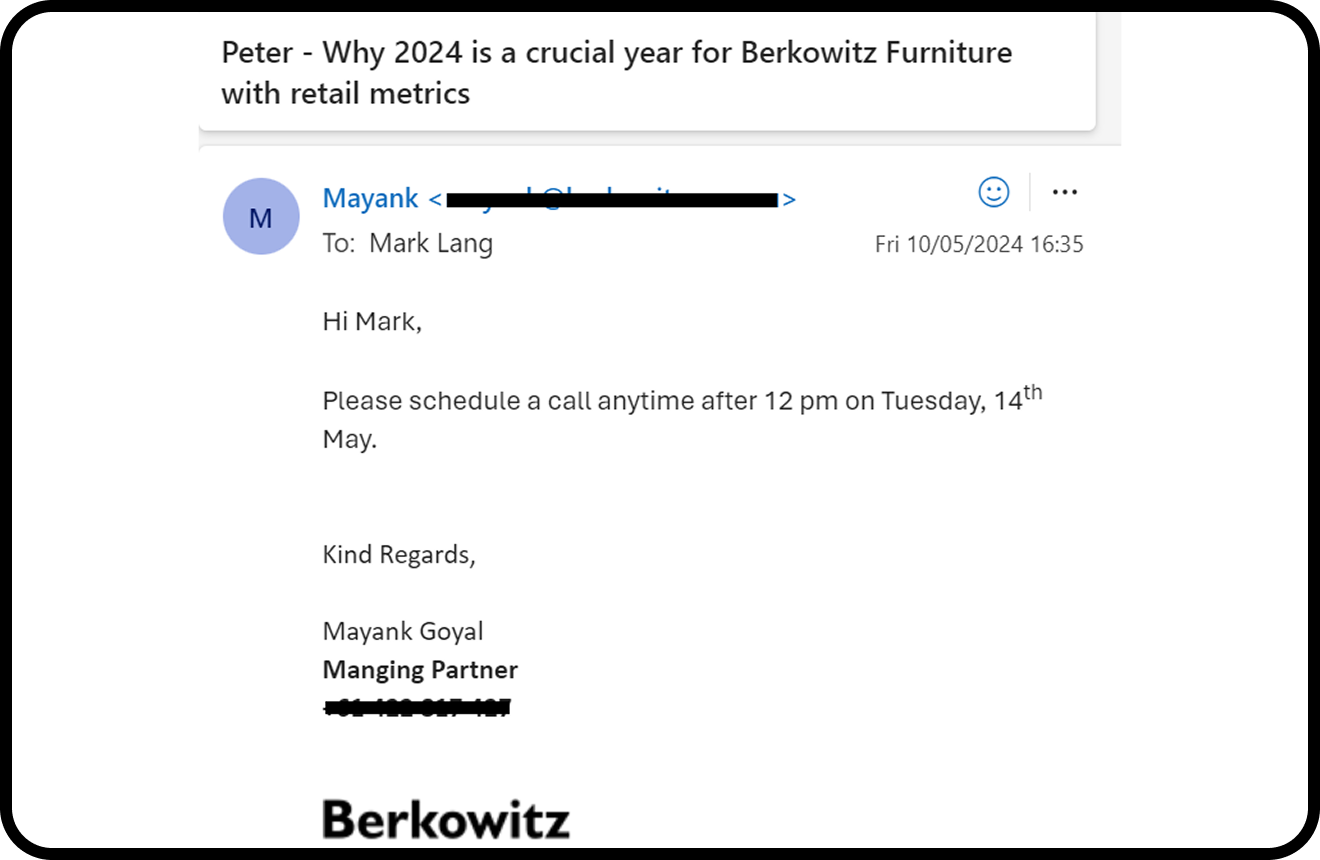Click the 'To:' label in the header

click(338, 243)
